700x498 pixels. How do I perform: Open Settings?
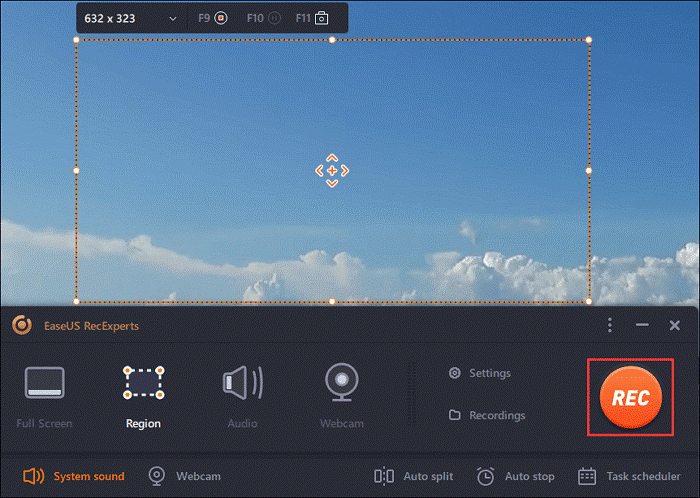point(480,373)
